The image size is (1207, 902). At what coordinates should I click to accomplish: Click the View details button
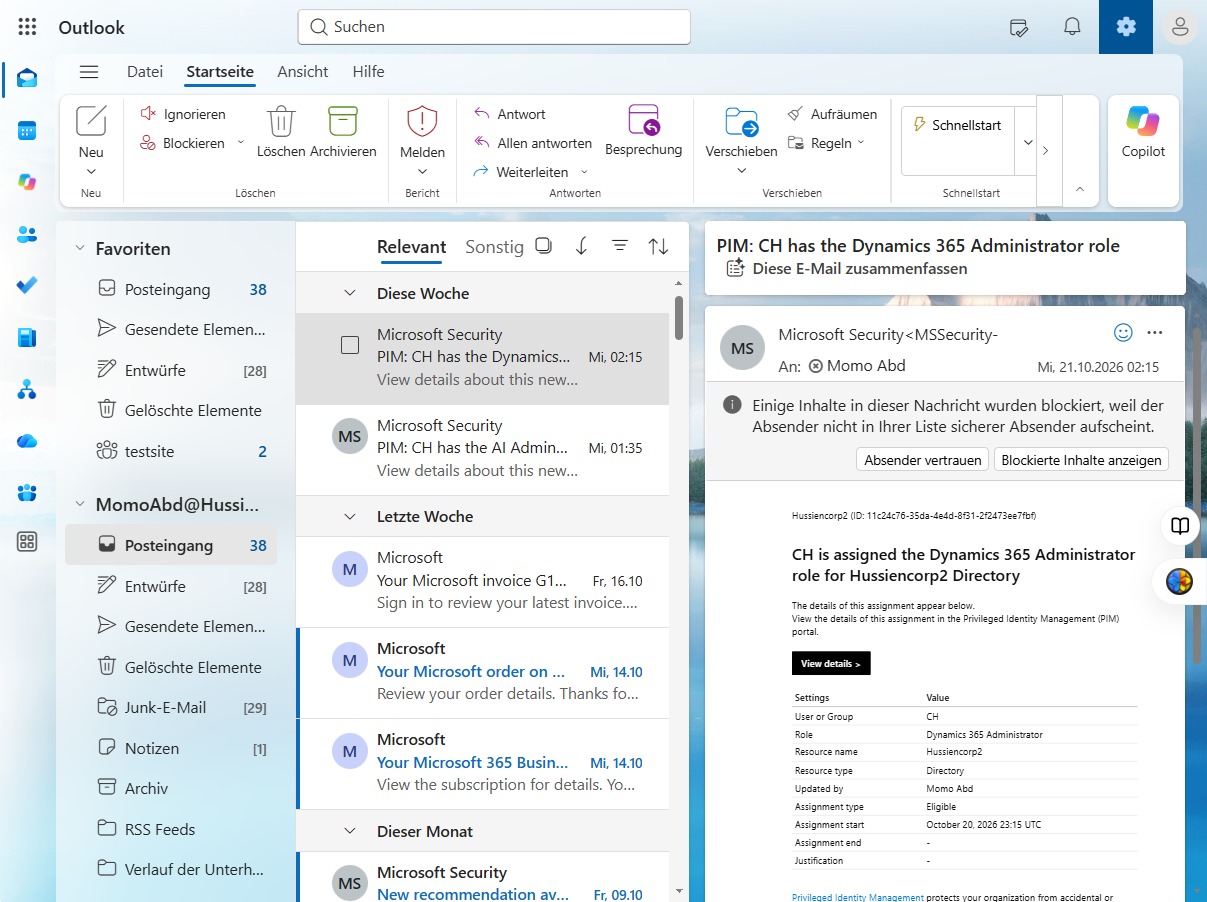tap(831, 663)
